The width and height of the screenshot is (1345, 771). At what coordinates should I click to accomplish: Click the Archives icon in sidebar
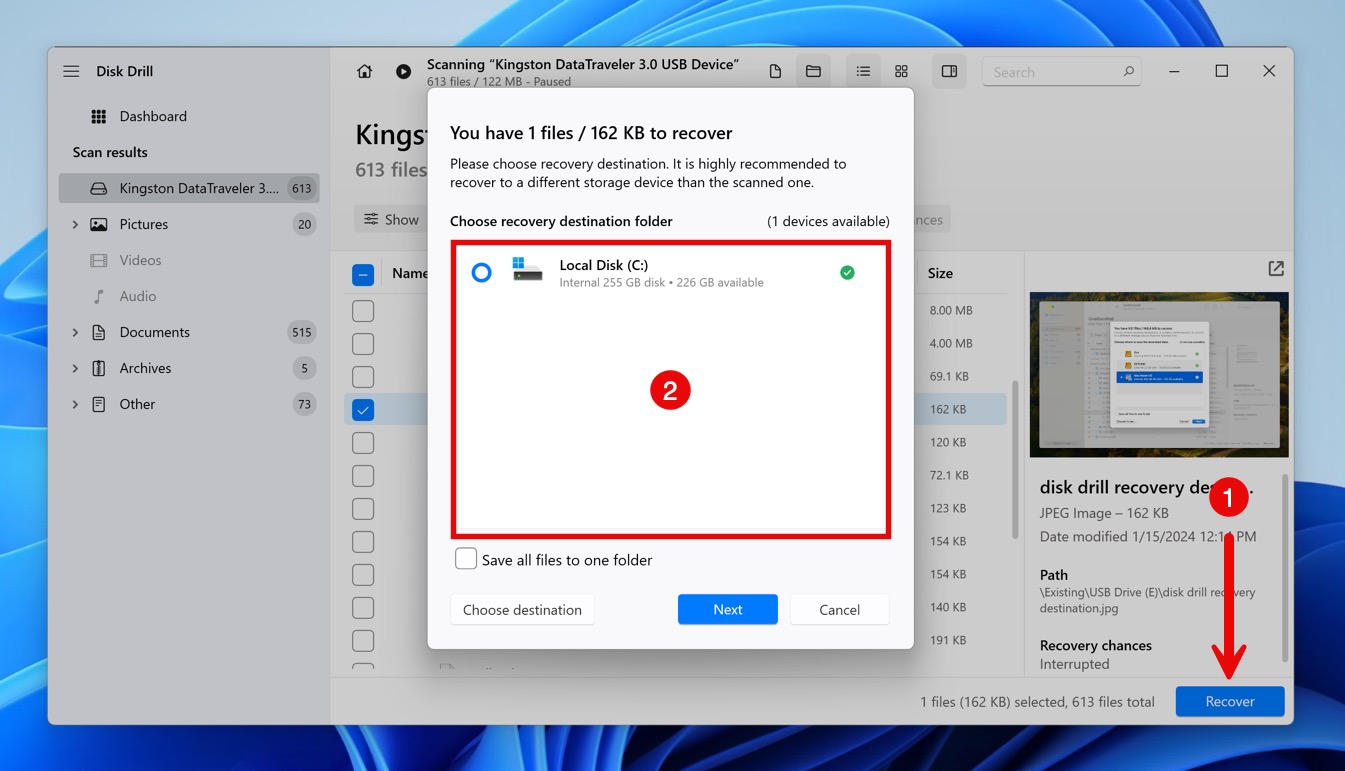[98, 368]
